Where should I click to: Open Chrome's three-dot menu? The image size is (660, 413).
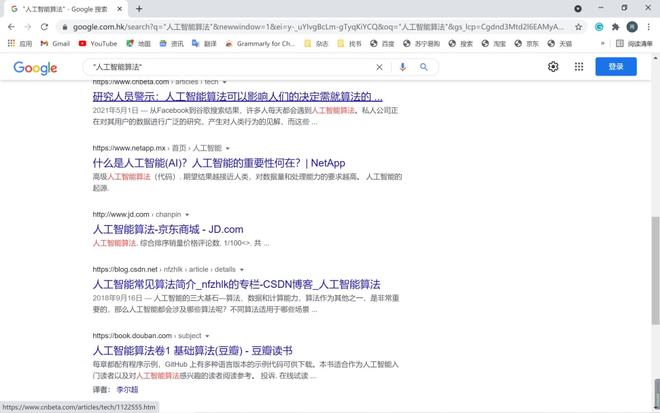click(649, 27)
